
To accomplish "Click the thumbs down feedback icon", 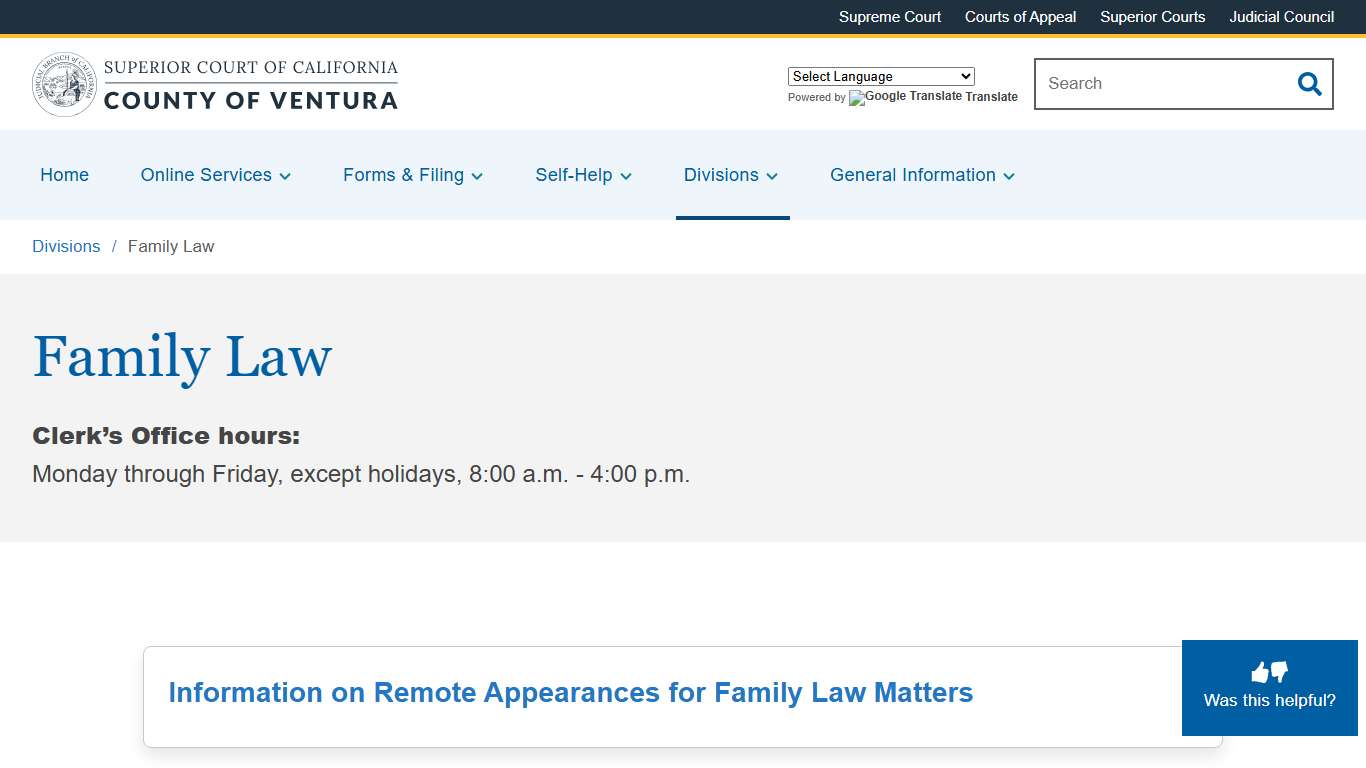I will [1278, 673].
